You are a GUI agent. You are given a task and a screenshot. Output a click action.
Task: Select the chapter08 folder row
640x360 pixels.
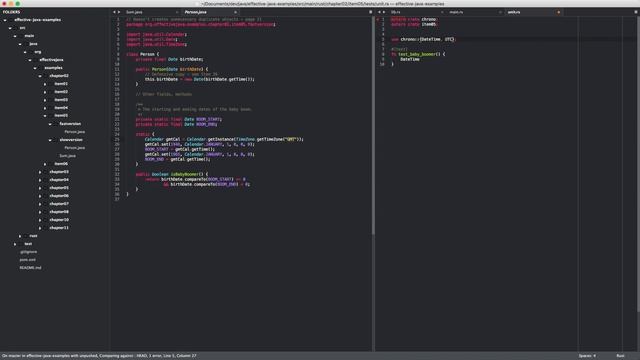tap(59, 212)
